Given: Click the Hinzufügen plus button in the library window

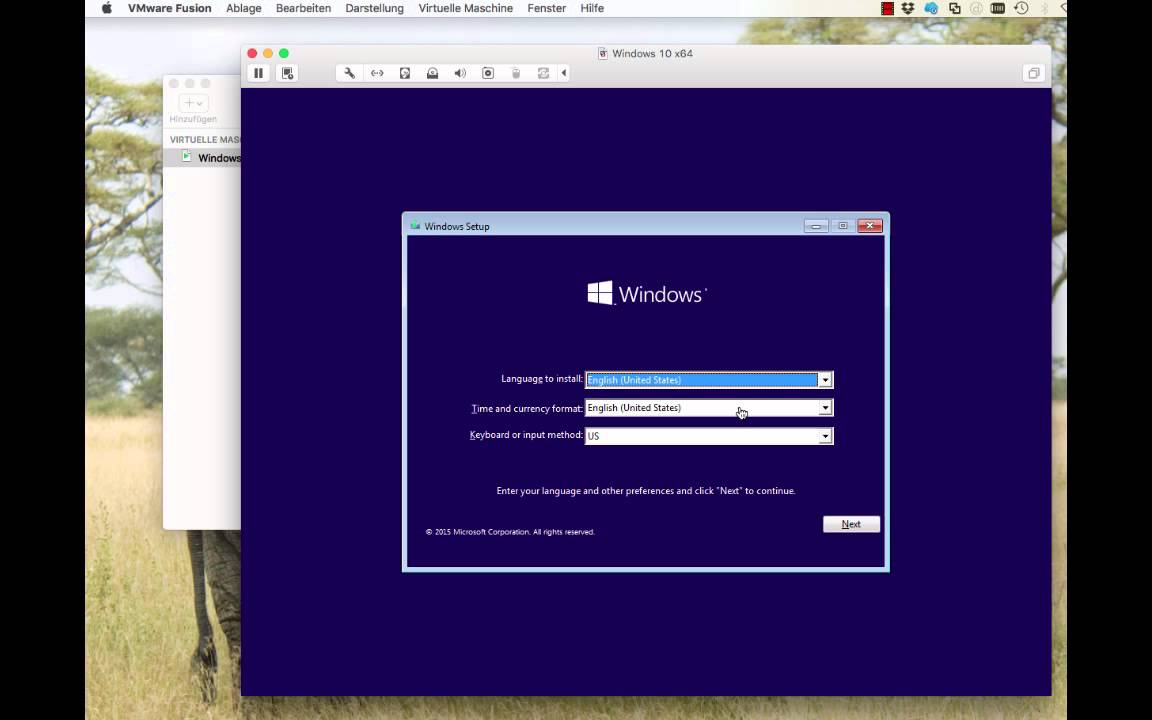Looking at the screenshot, I should click(x=193, y=103).
